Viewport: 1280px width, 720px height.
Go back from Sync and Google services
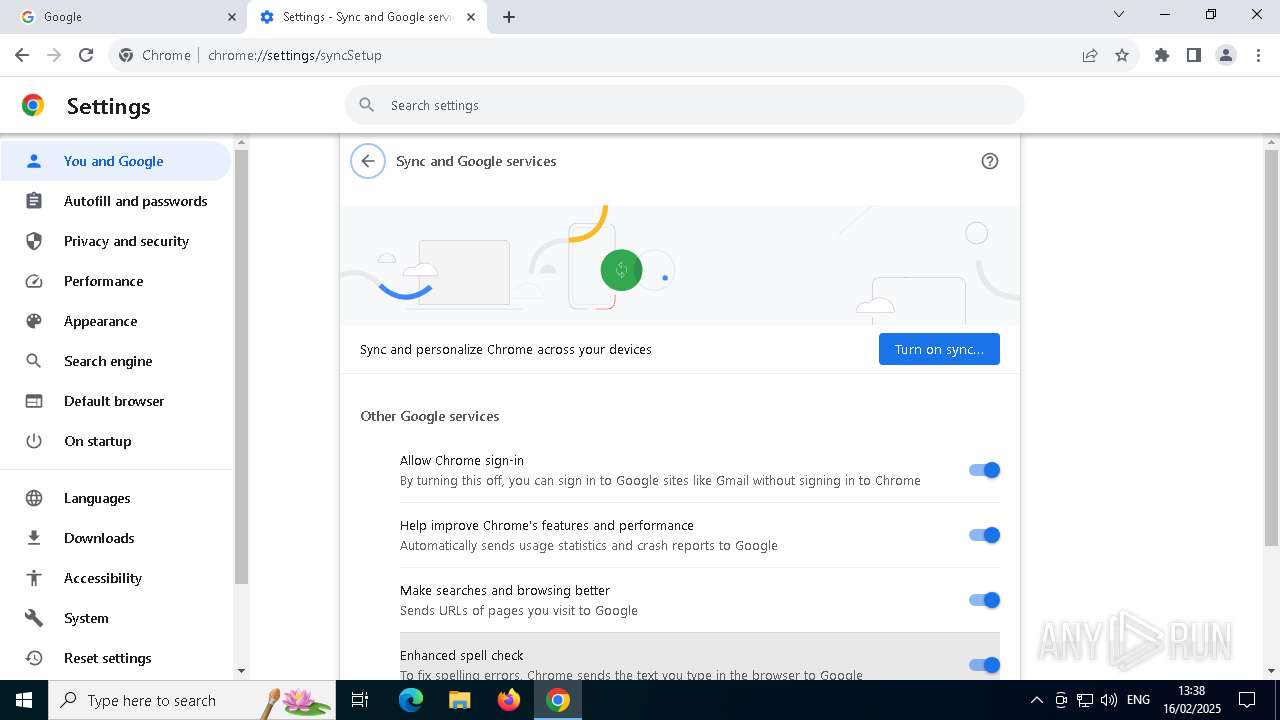click(368, 161)
